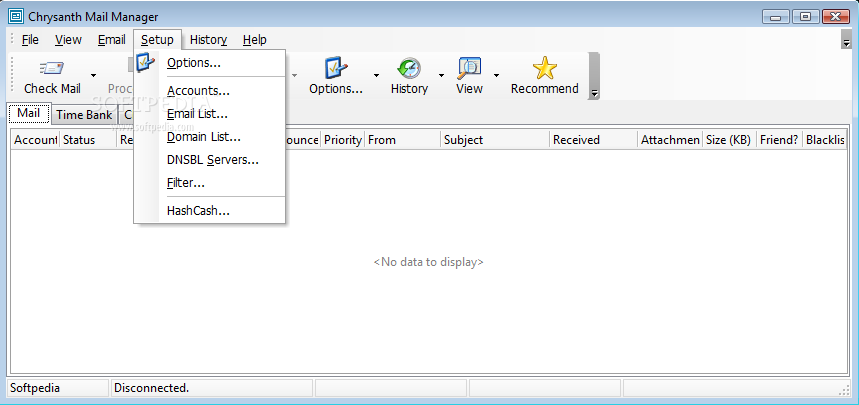The image size is (859, 405).
Task: Sort by the Subject column header
Action: click(495, 140)
